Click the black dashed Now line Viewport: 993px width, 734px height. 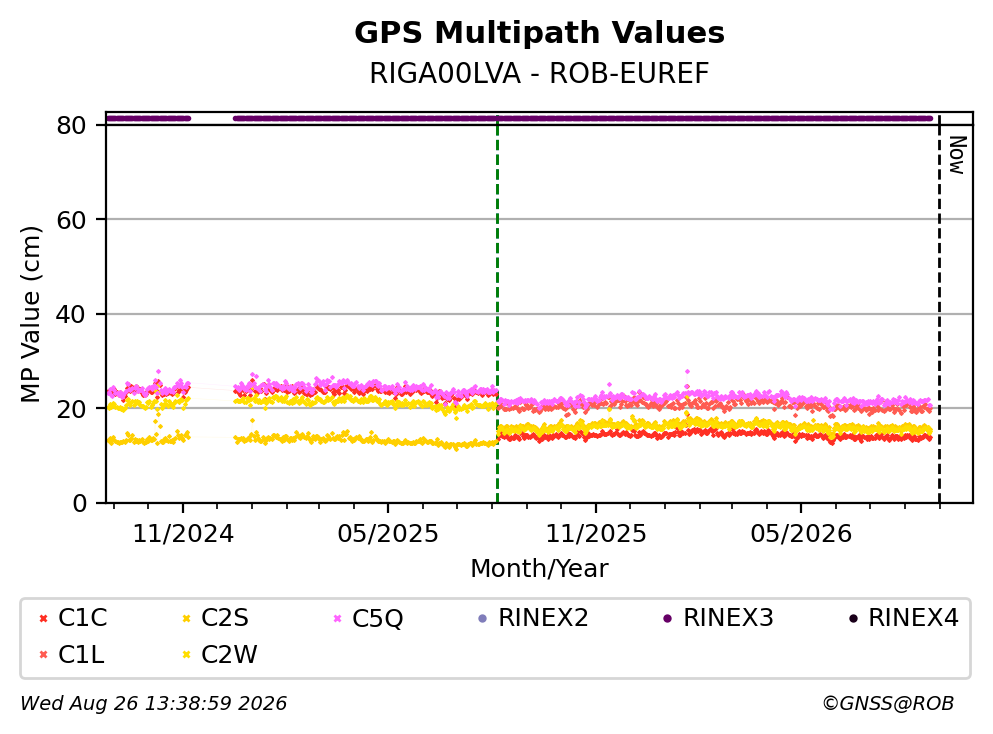tap(939, 309)
